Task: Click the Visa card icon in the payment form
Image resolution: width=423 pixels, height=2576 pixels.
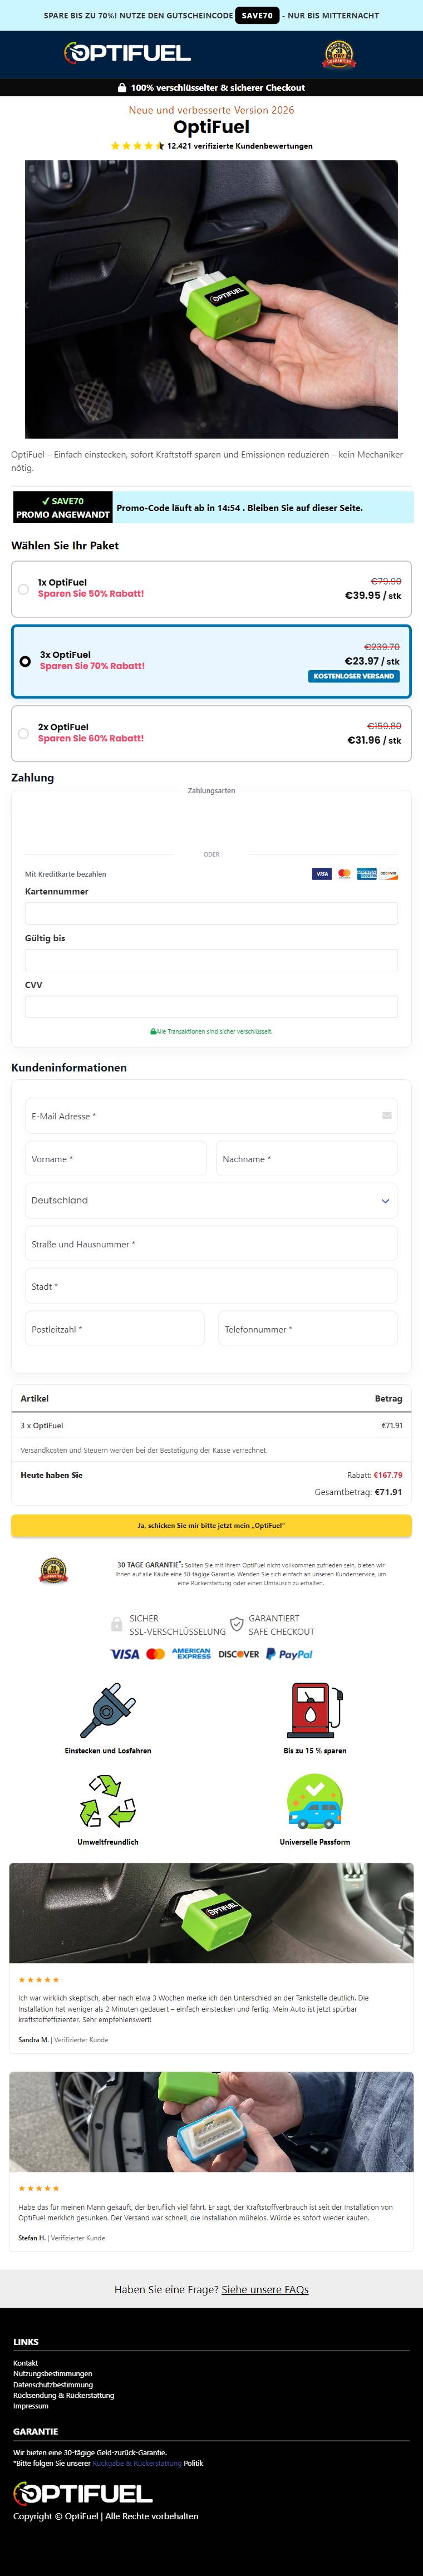Action: pos(321,874)
